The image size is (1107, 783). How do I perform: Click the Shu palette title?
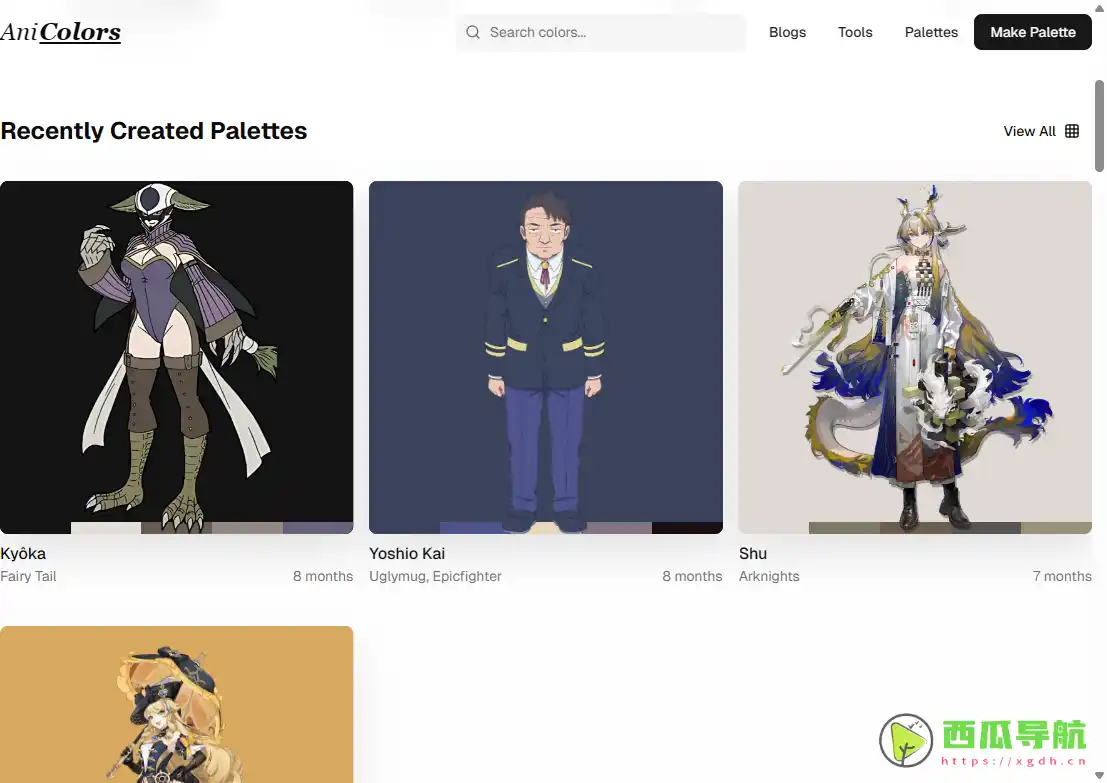[x=753, y=554]
